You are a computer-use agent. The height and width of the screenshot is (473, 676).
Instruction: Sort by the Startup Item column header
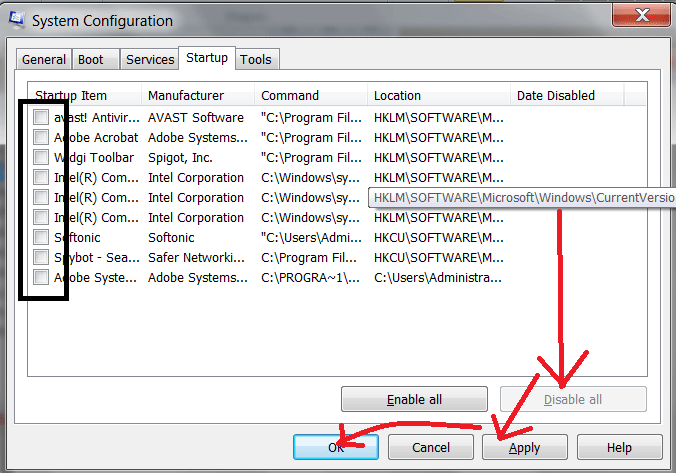[85, 95]
